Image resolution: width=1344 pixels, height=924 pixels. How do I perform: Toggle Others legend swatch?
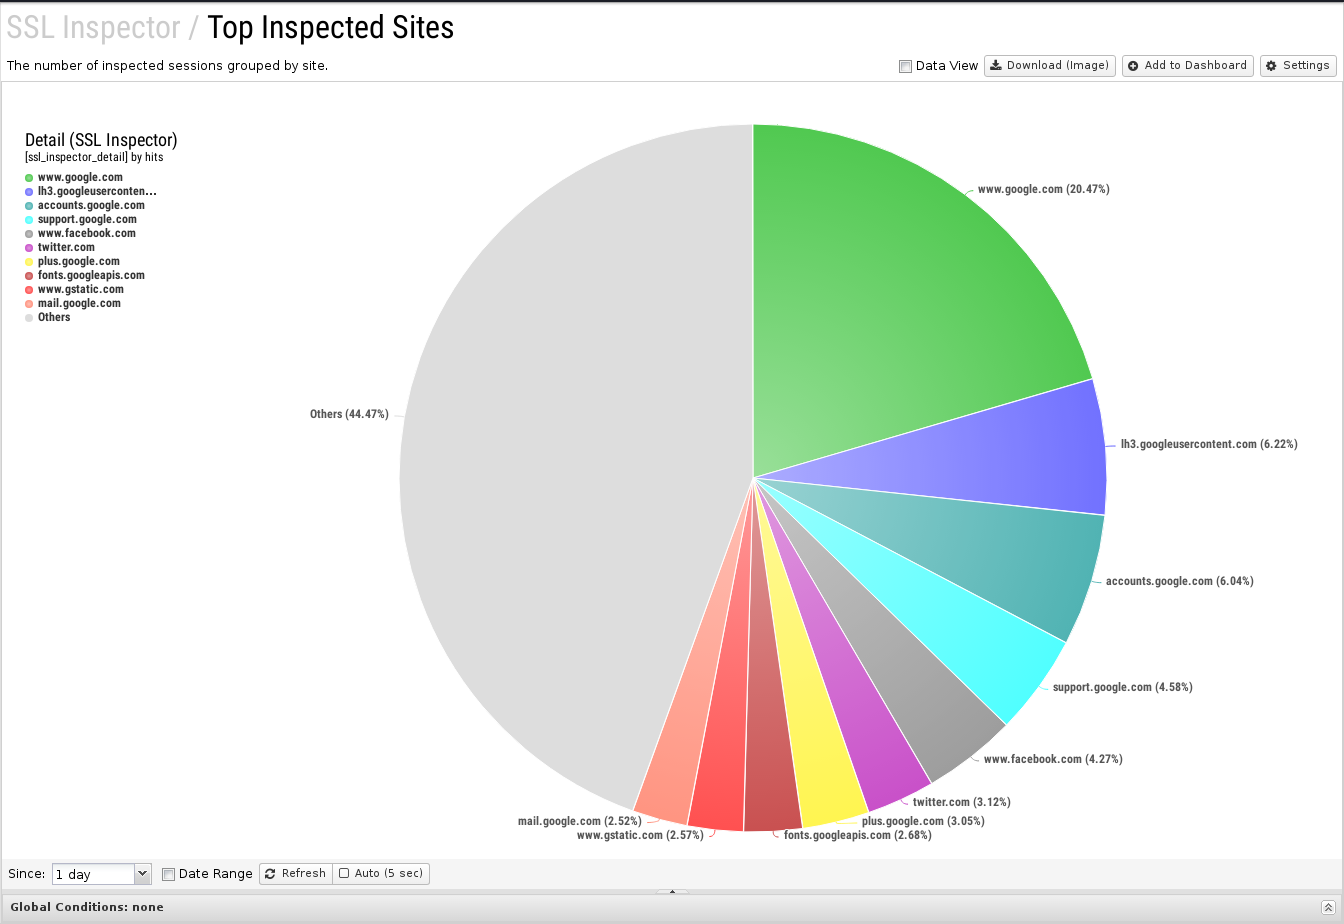(x=29, y=318)
